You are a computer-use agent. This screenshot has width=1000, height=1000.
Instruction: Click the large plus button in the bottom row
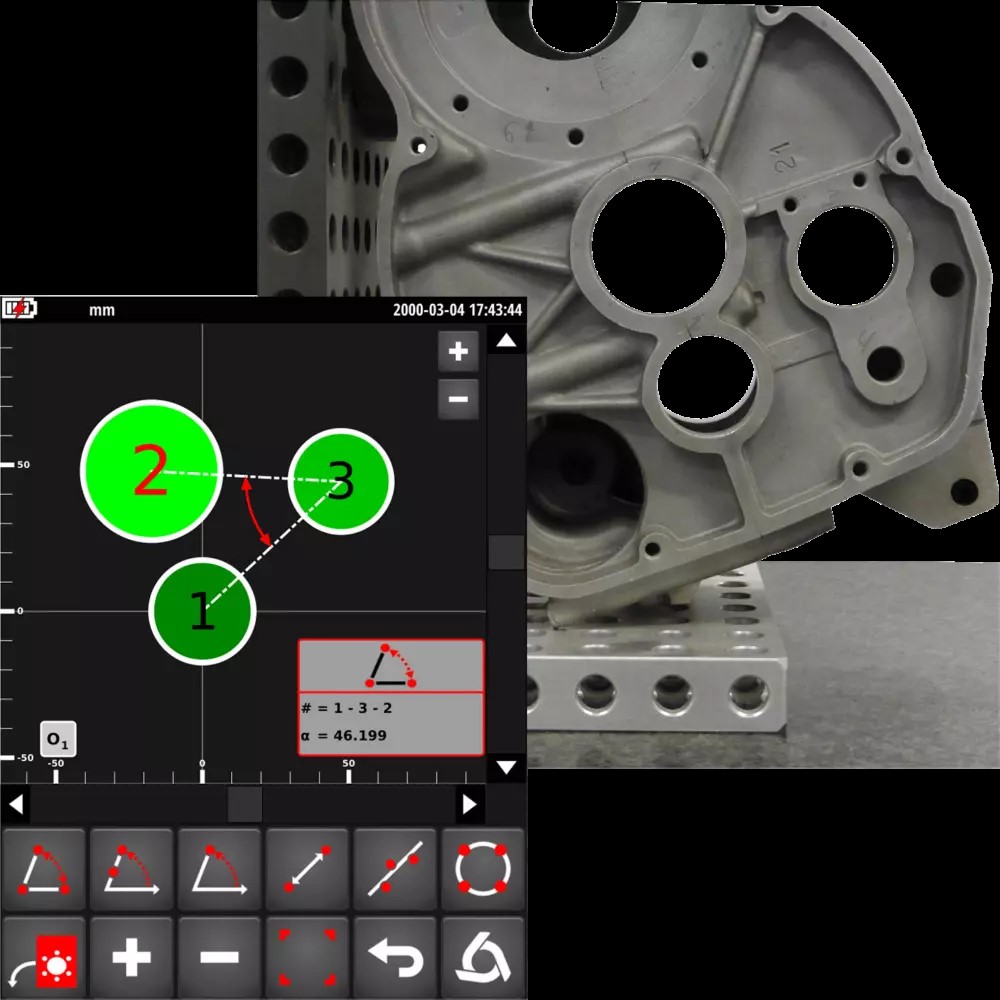[x=131, y=958]
